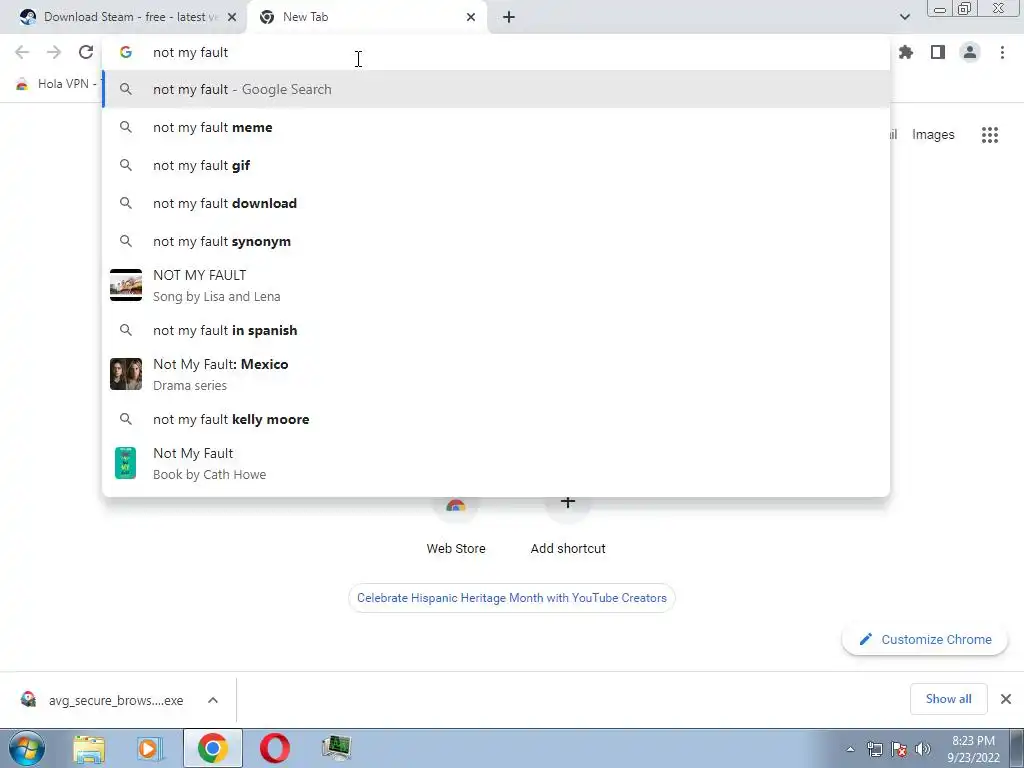
Task: Click the magnifier icon beside 'meme' suggestion
Action: pyautogui.click(x=126, y=127)
